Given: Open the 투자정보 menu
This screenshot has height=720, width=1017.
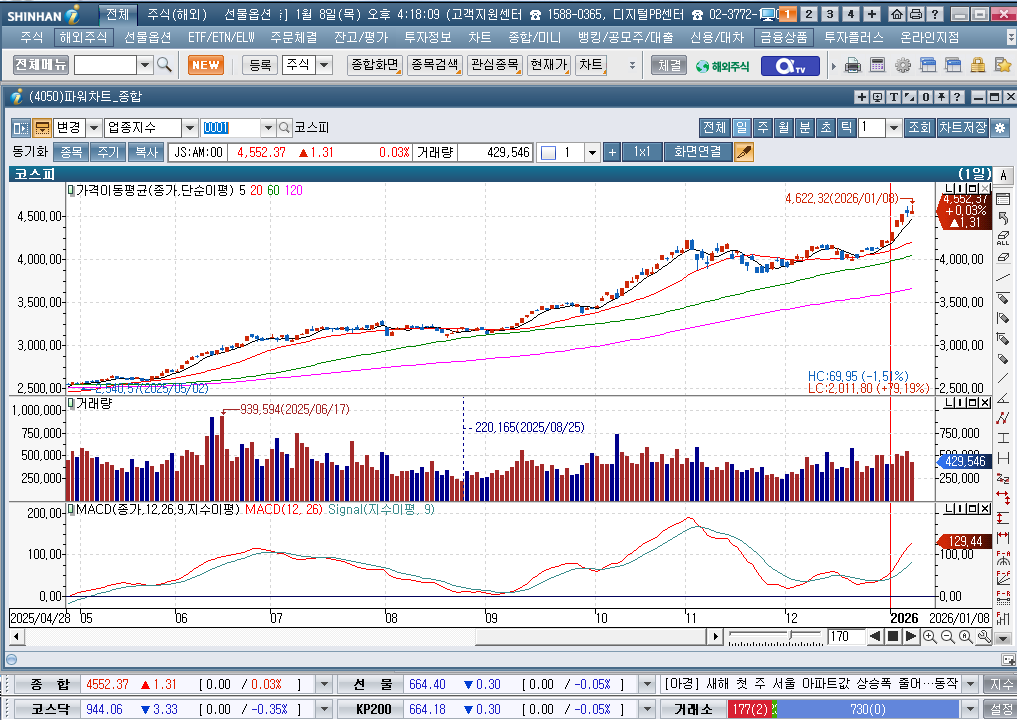Looking at the screenshot, I should pyautogui.click(x=428, y=38).
